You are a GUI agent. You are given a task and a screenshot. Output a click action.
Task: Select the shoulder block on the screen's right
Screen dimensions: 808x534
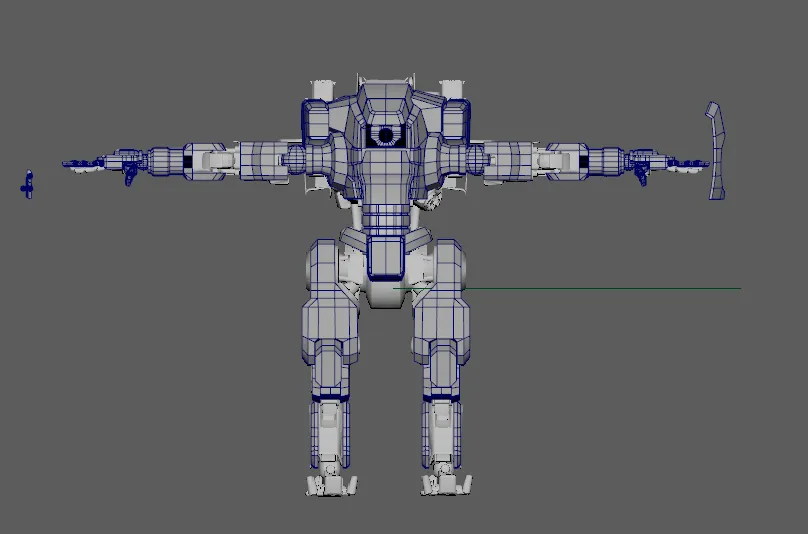pyautogui.click(x=454, y=118)
